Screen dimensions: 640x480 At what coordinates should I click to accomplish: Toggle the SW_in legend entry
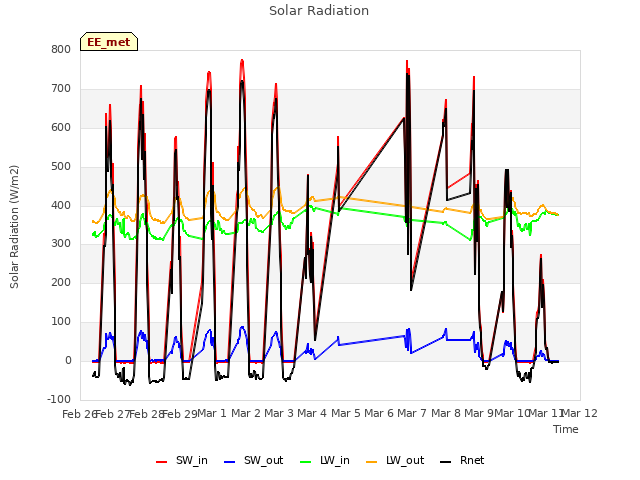point(182,461)
